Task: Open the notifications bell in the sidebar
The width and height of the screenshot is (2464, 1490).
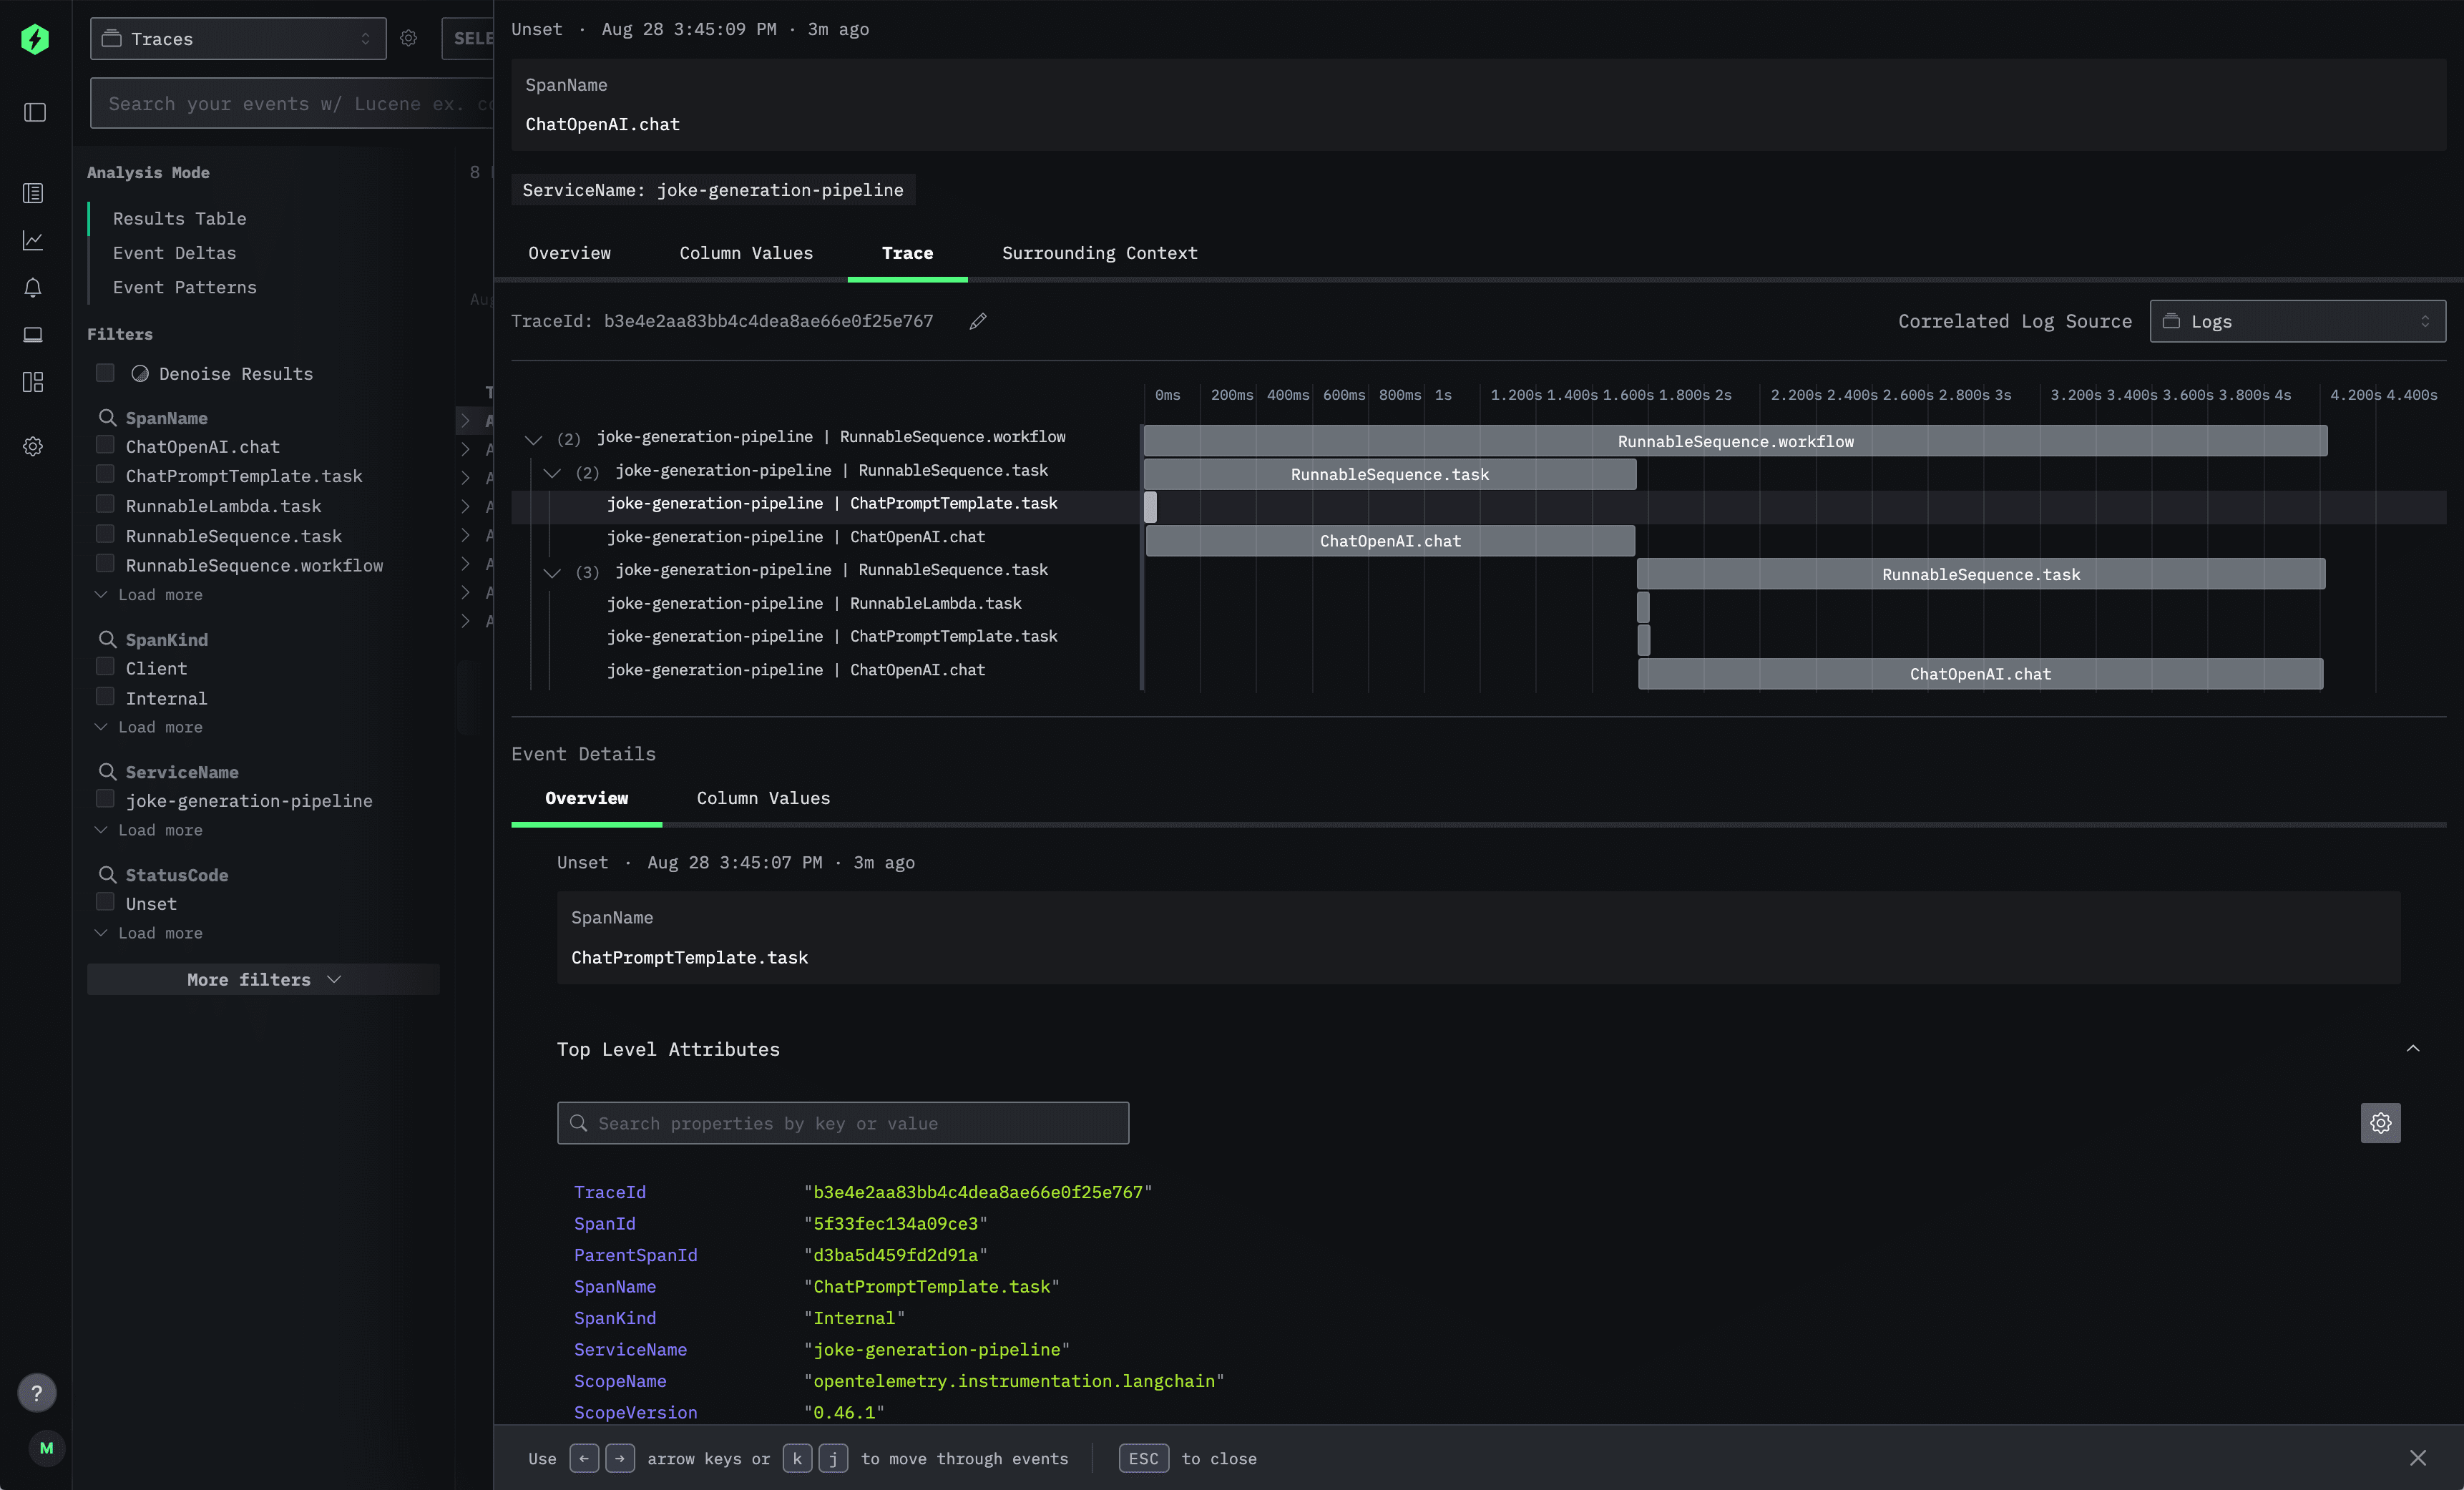Action: (x=33, y=288)
